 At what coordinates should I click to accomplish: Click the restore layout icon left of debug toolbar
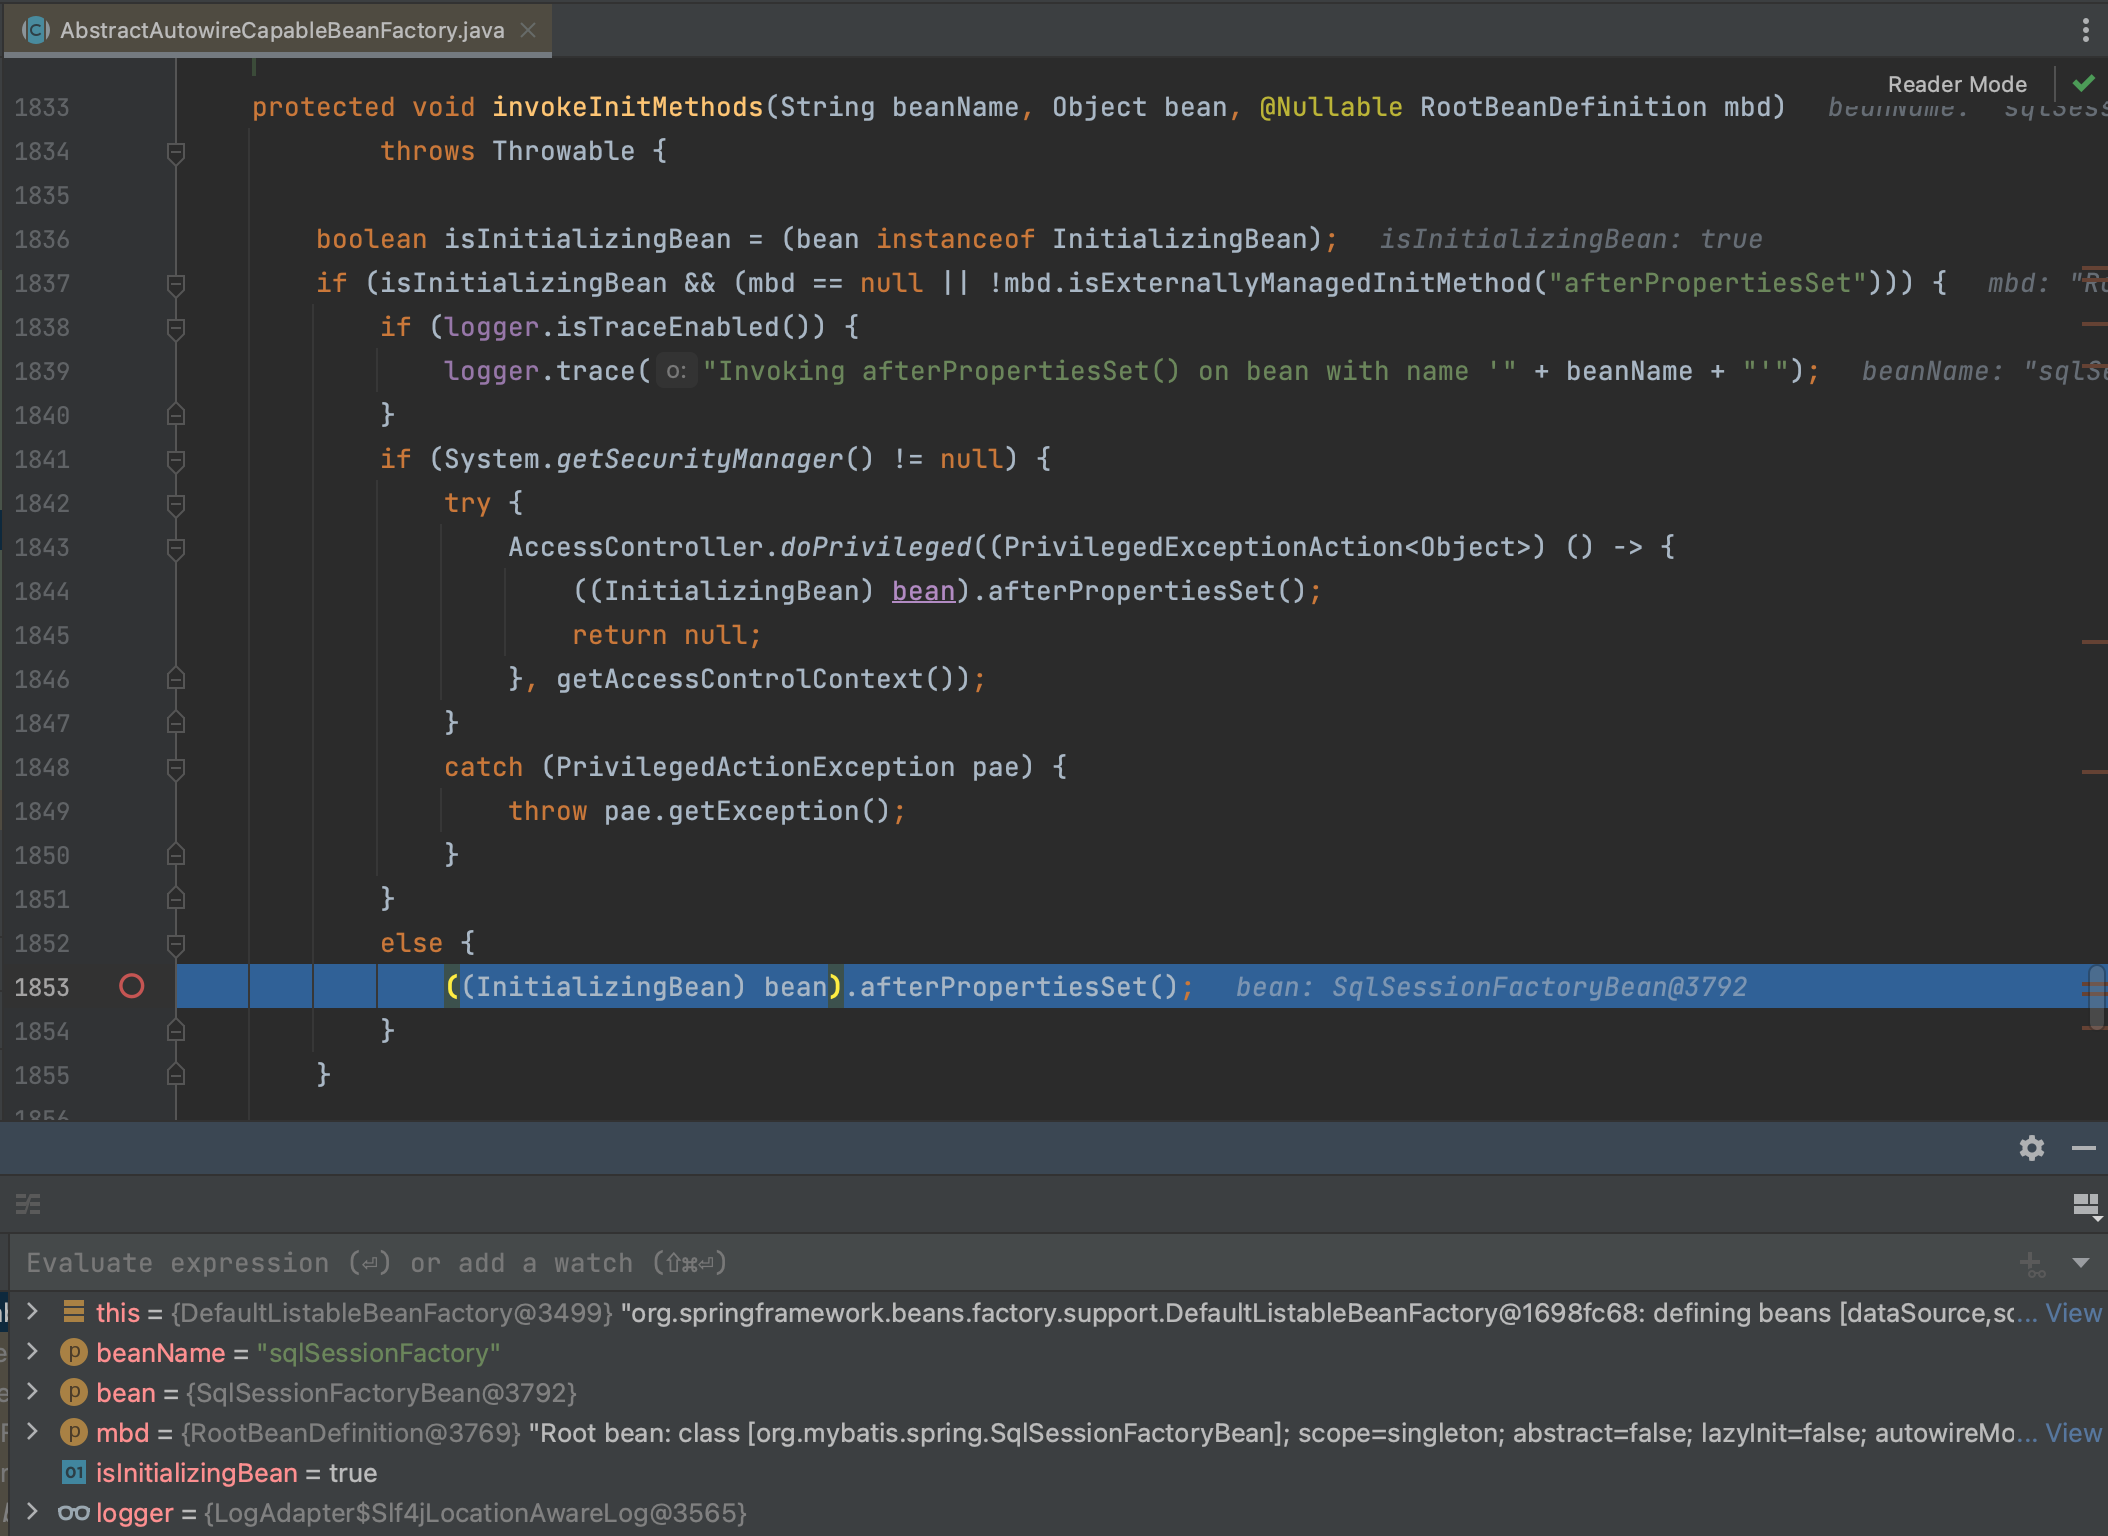tap(28, 1204)
